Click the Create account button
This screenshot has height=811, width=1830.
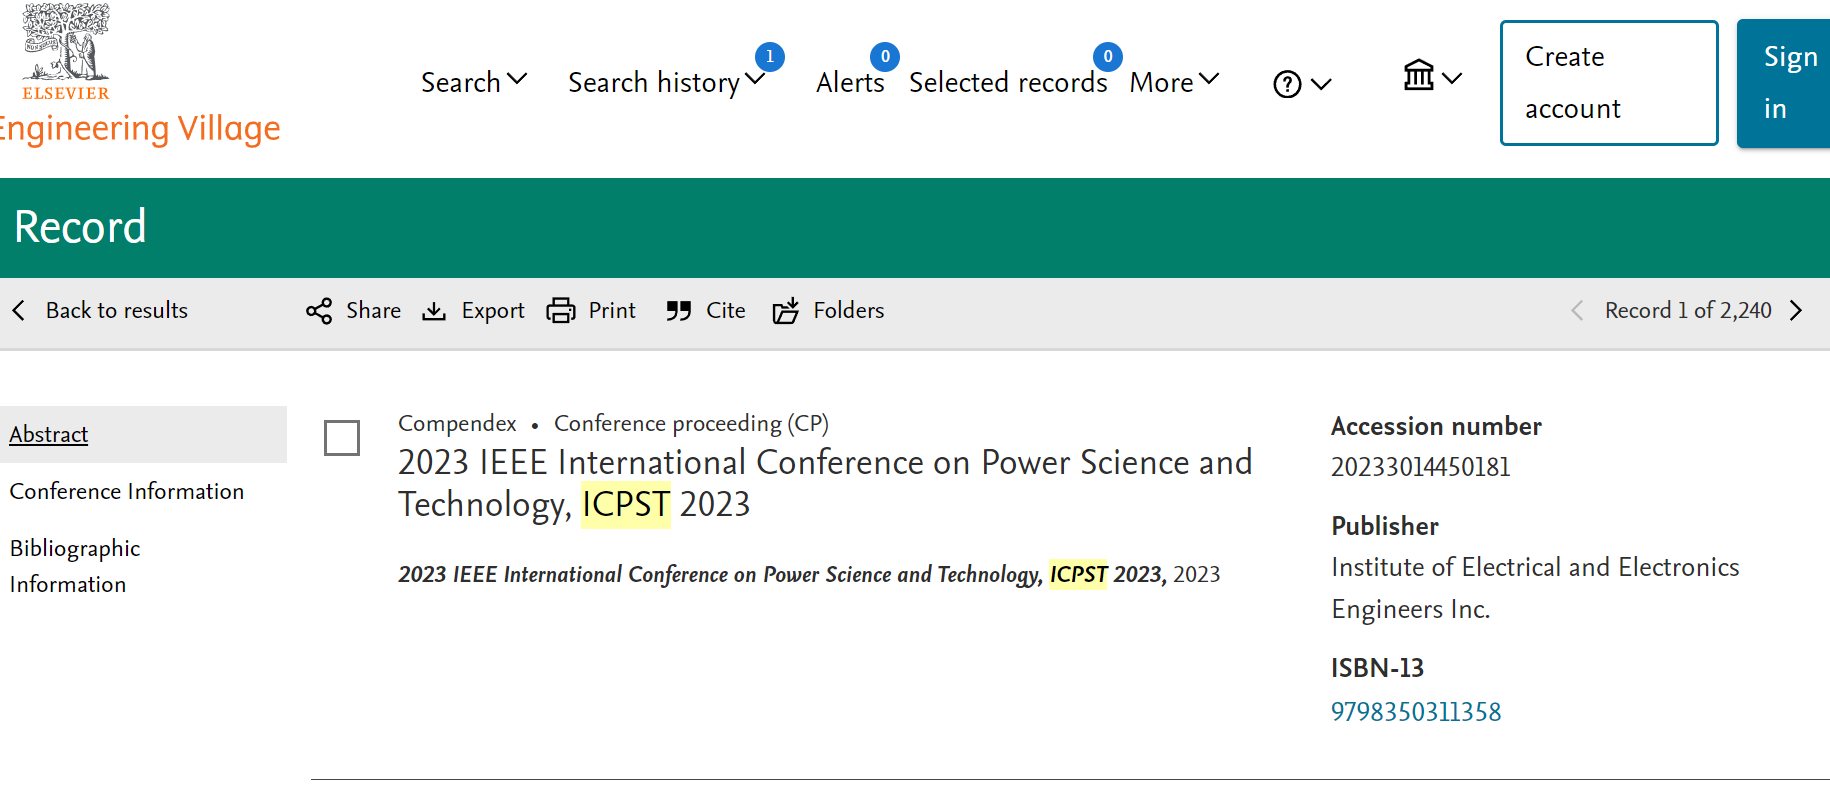coord(1609,83)
